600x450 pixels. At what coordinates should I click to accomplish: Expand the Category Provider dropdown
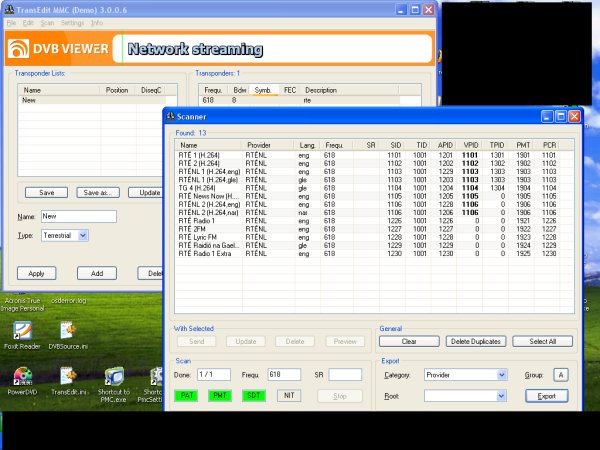502,375
